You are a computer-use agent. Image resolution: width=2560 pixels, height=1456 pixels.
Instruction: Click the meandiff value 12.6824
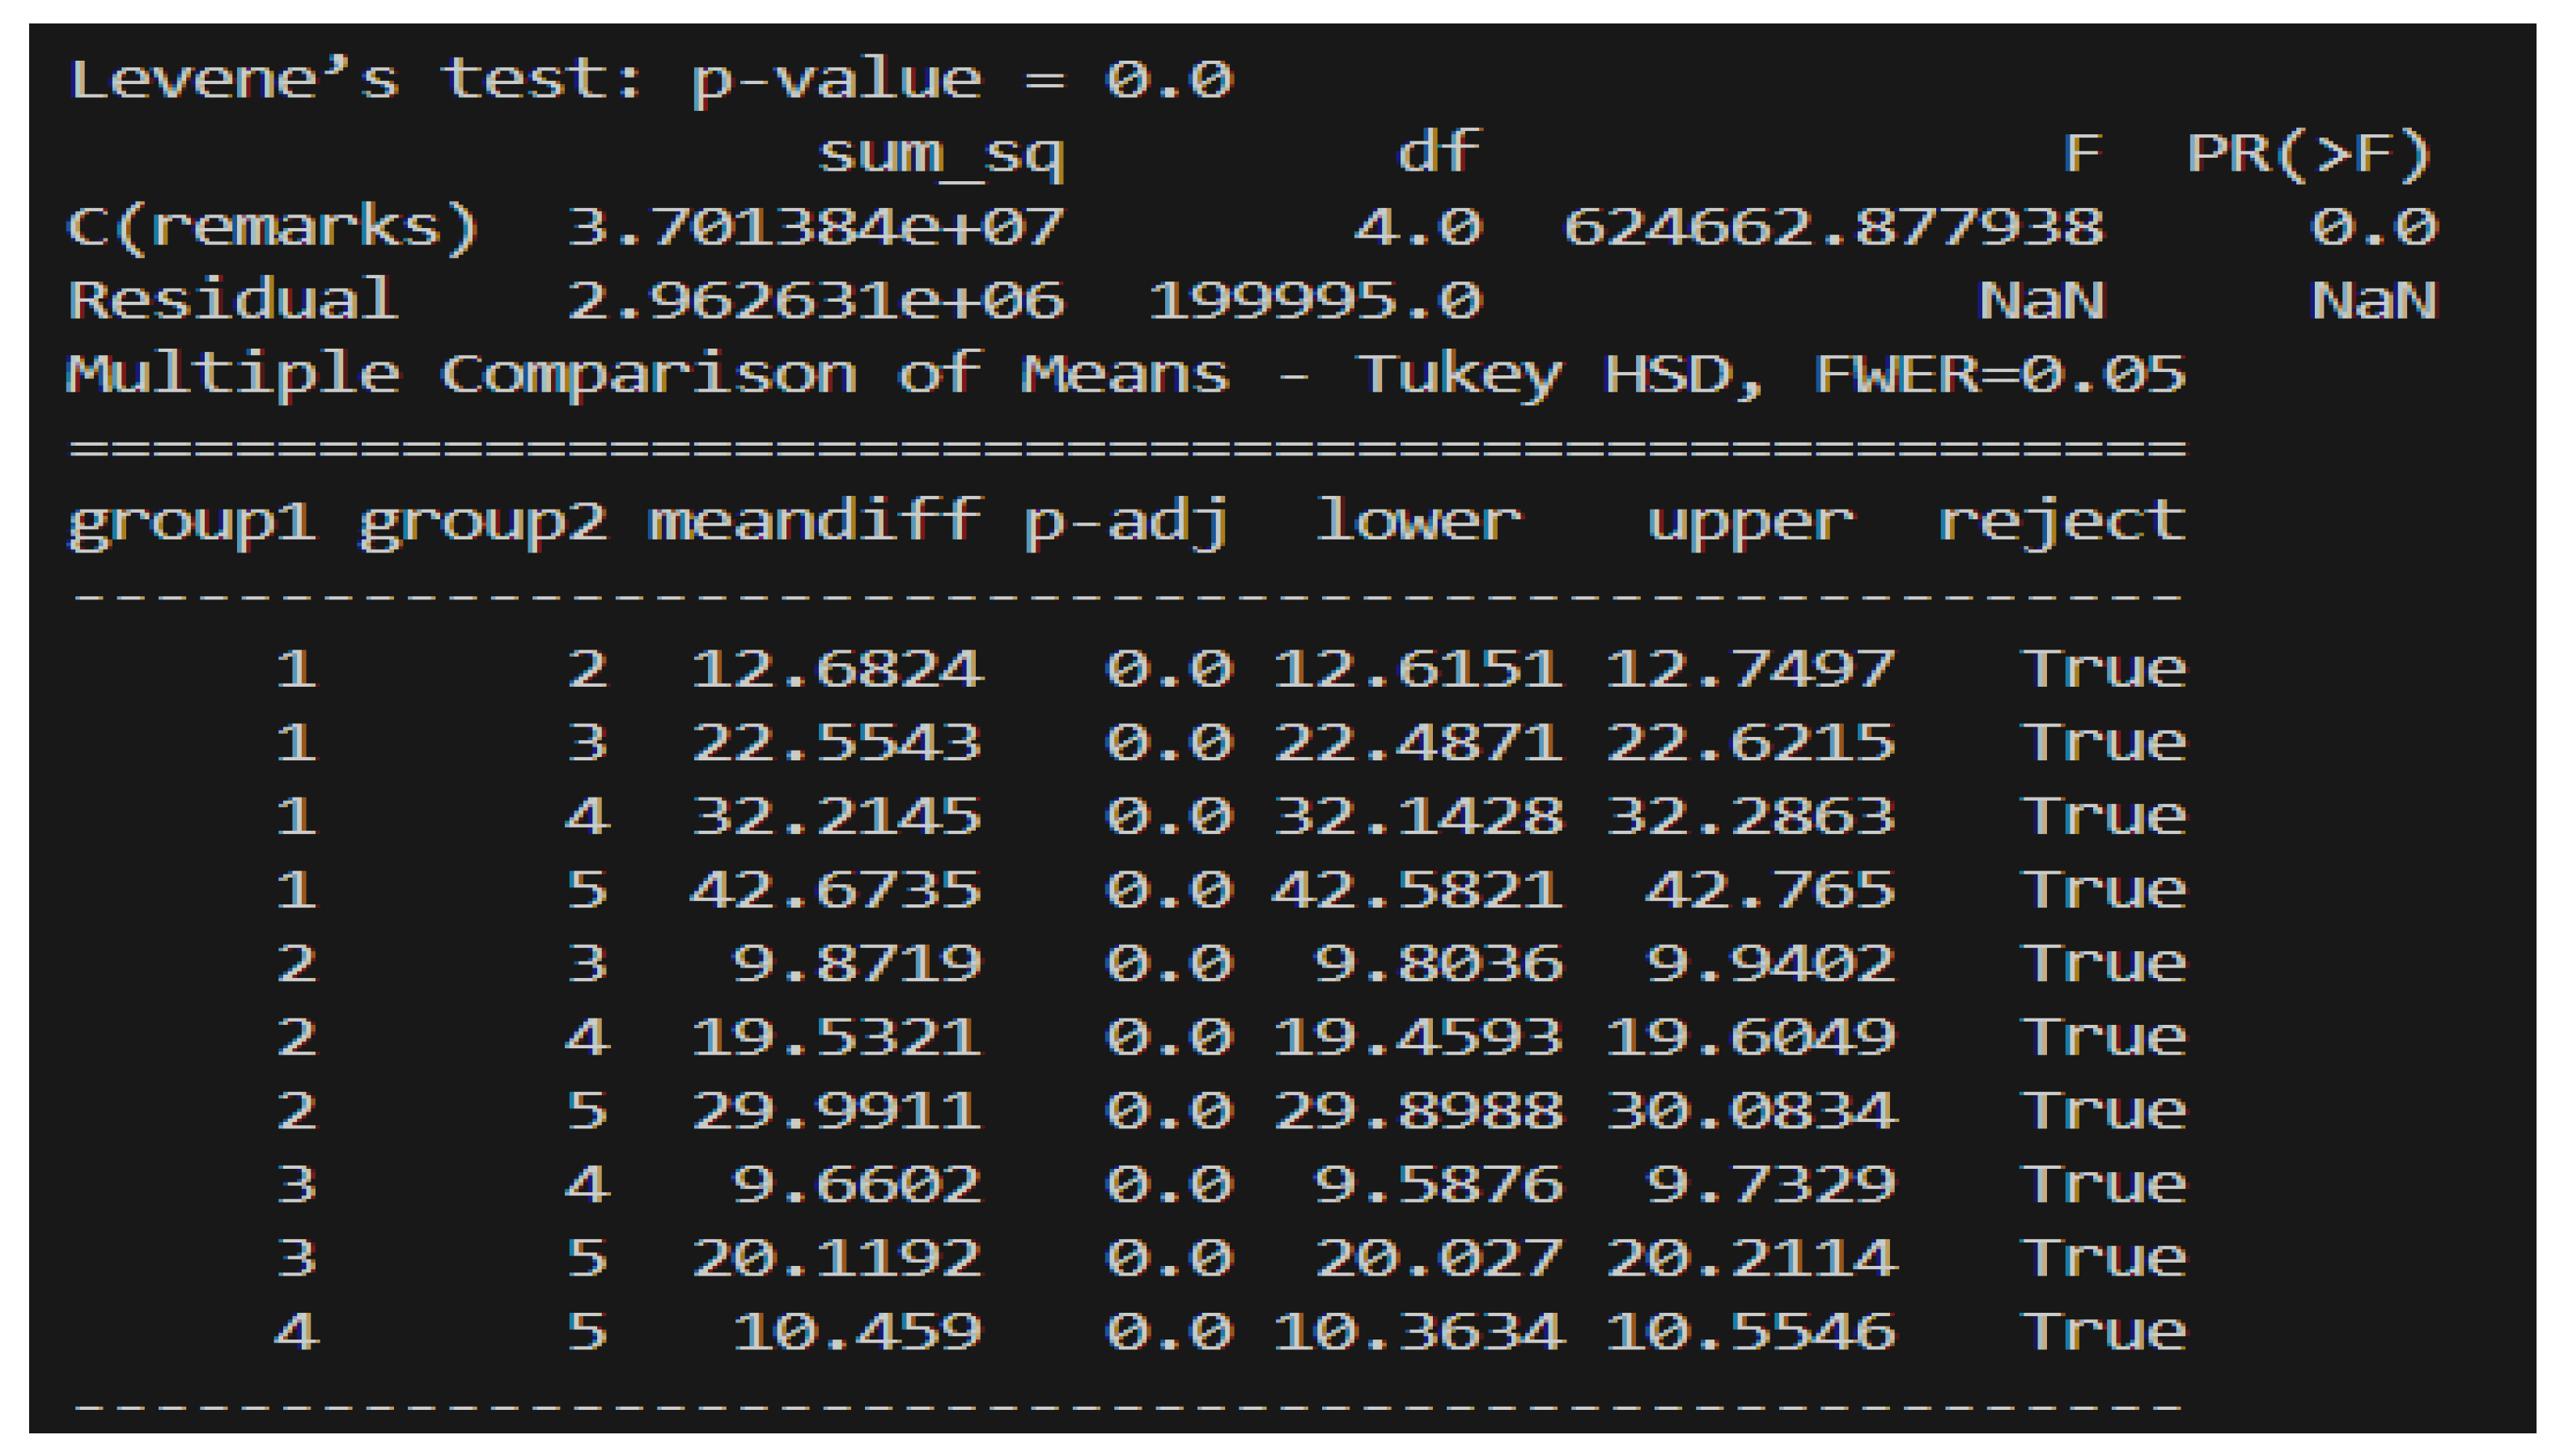(x=837, y=668)
